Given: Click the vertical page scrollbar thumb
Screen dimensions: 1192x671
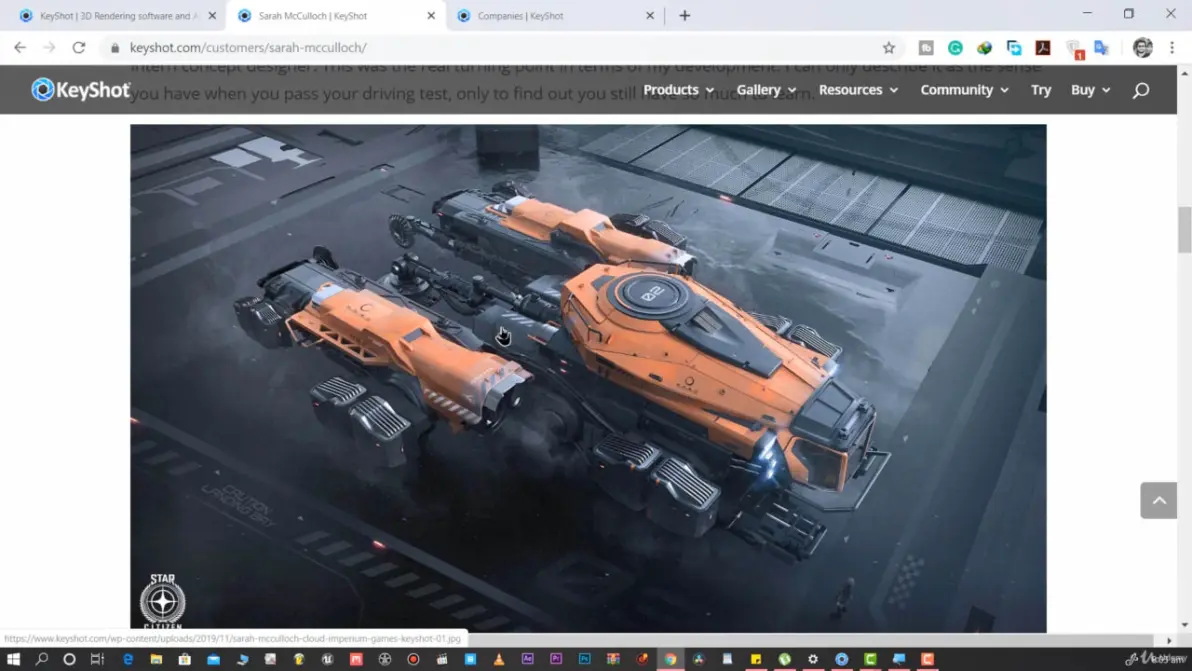Looking at the screenshot, I should pyautogui.click(x=1184, y=229).
